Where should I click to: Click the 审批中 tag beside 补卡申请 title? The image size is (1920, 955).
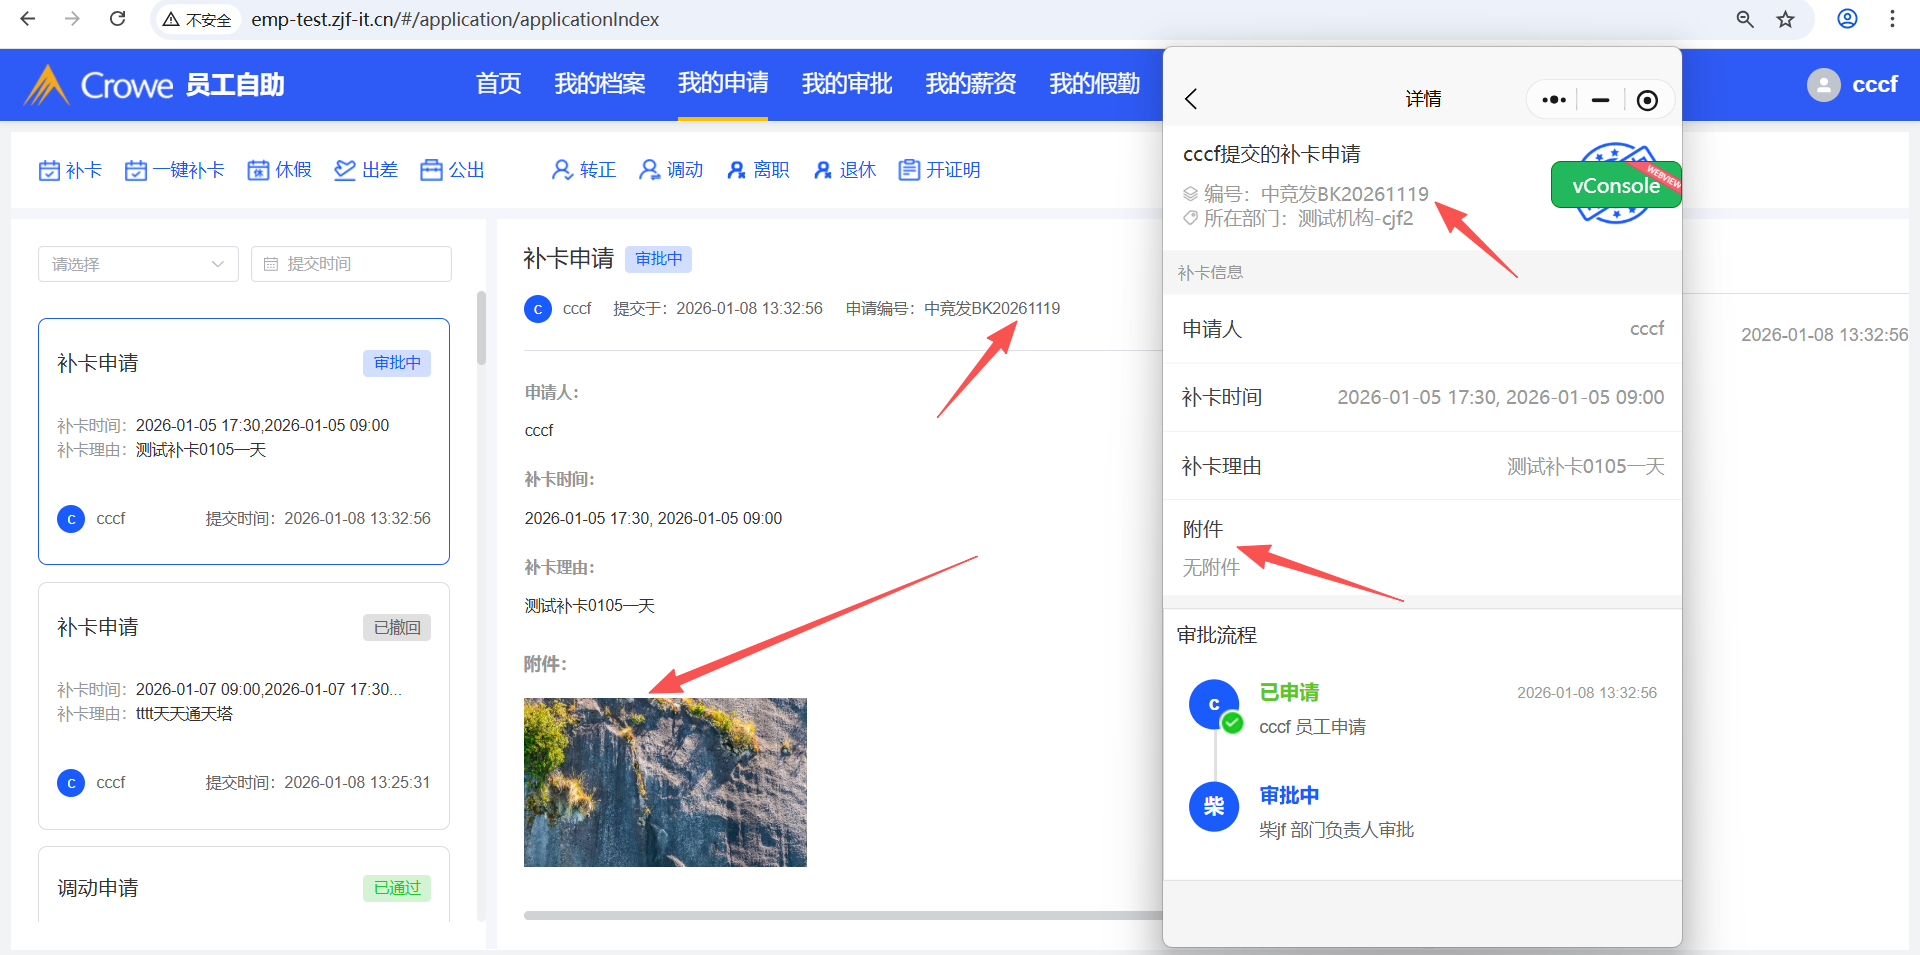658,259
